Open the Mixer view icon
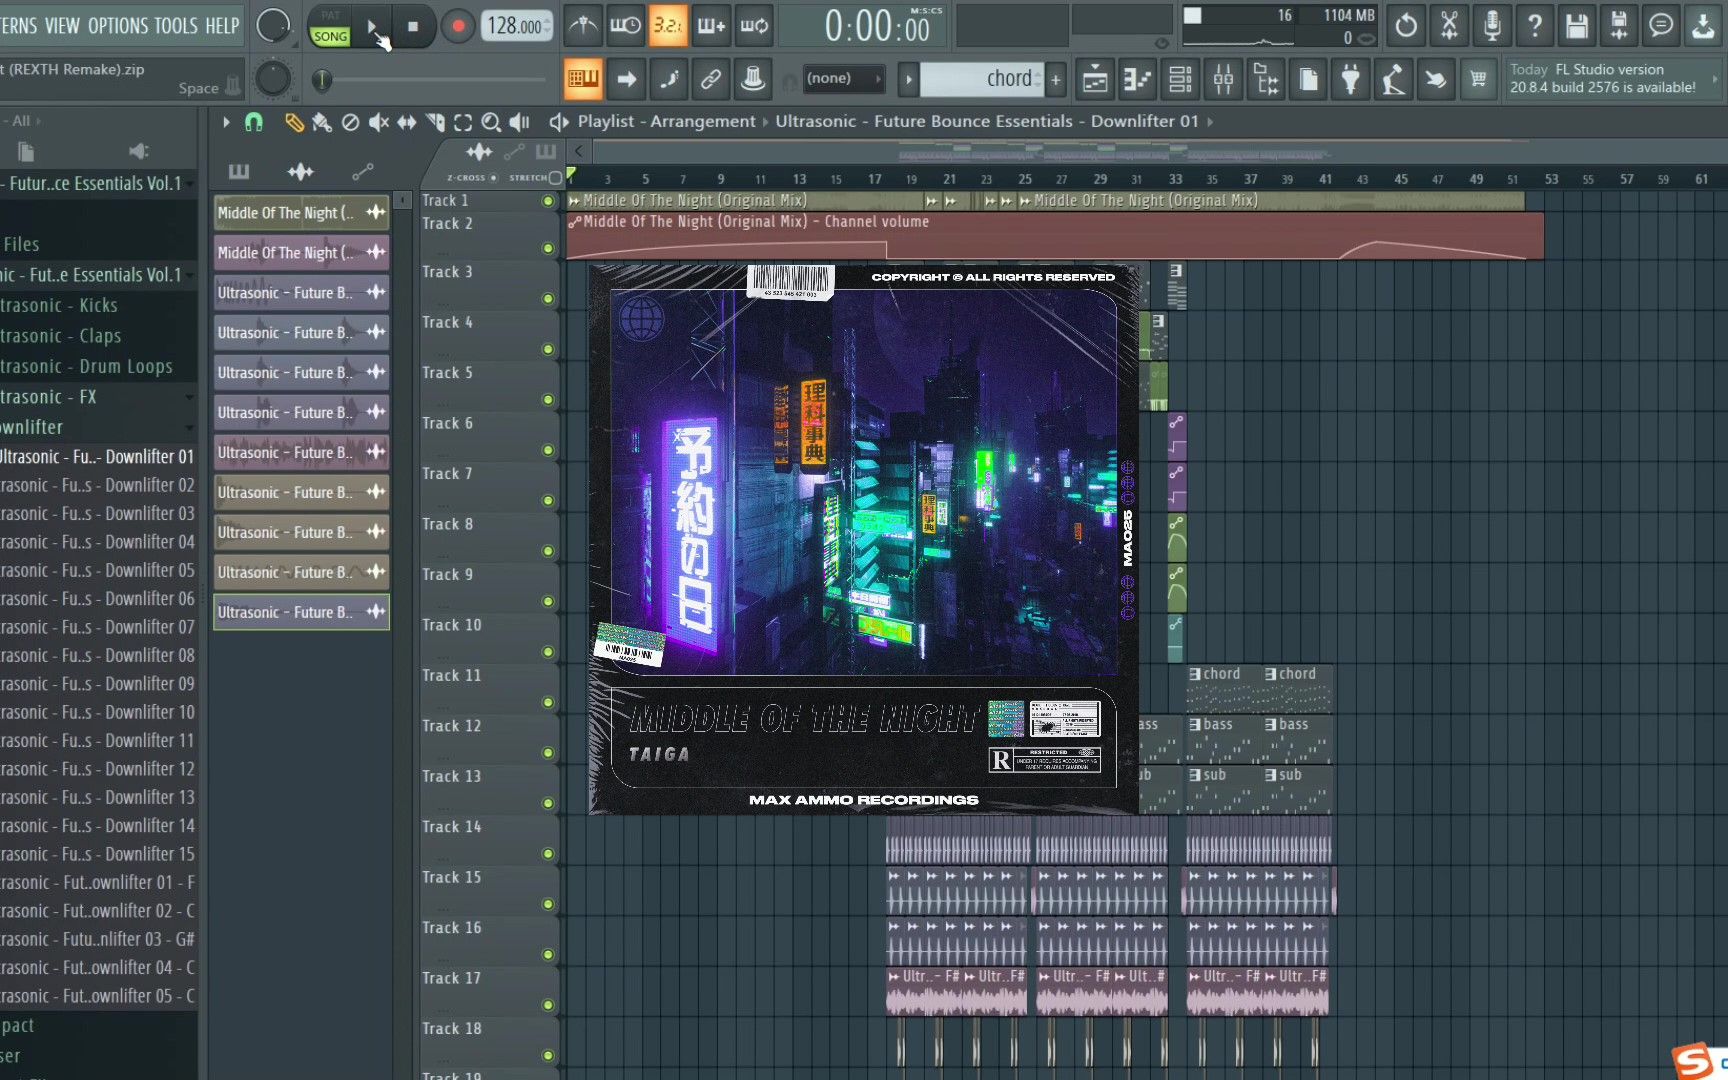1728x1080 pixels. point(1223,79)
